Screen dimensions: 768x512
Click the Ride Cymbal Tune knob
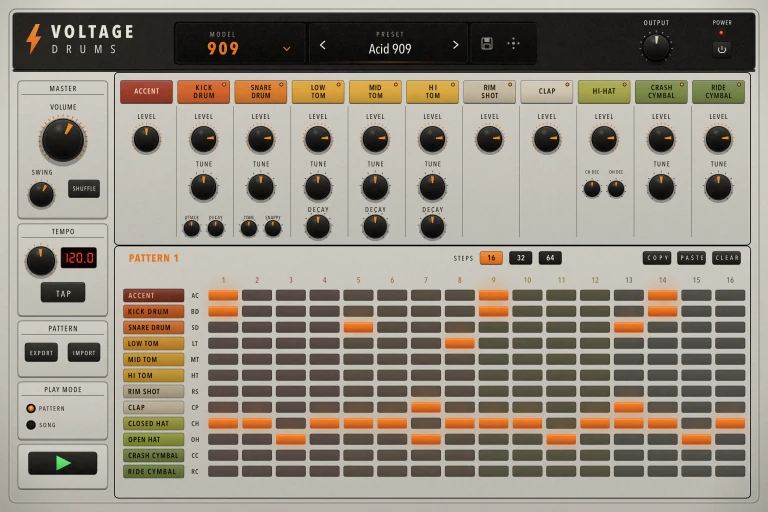(719, 187)
